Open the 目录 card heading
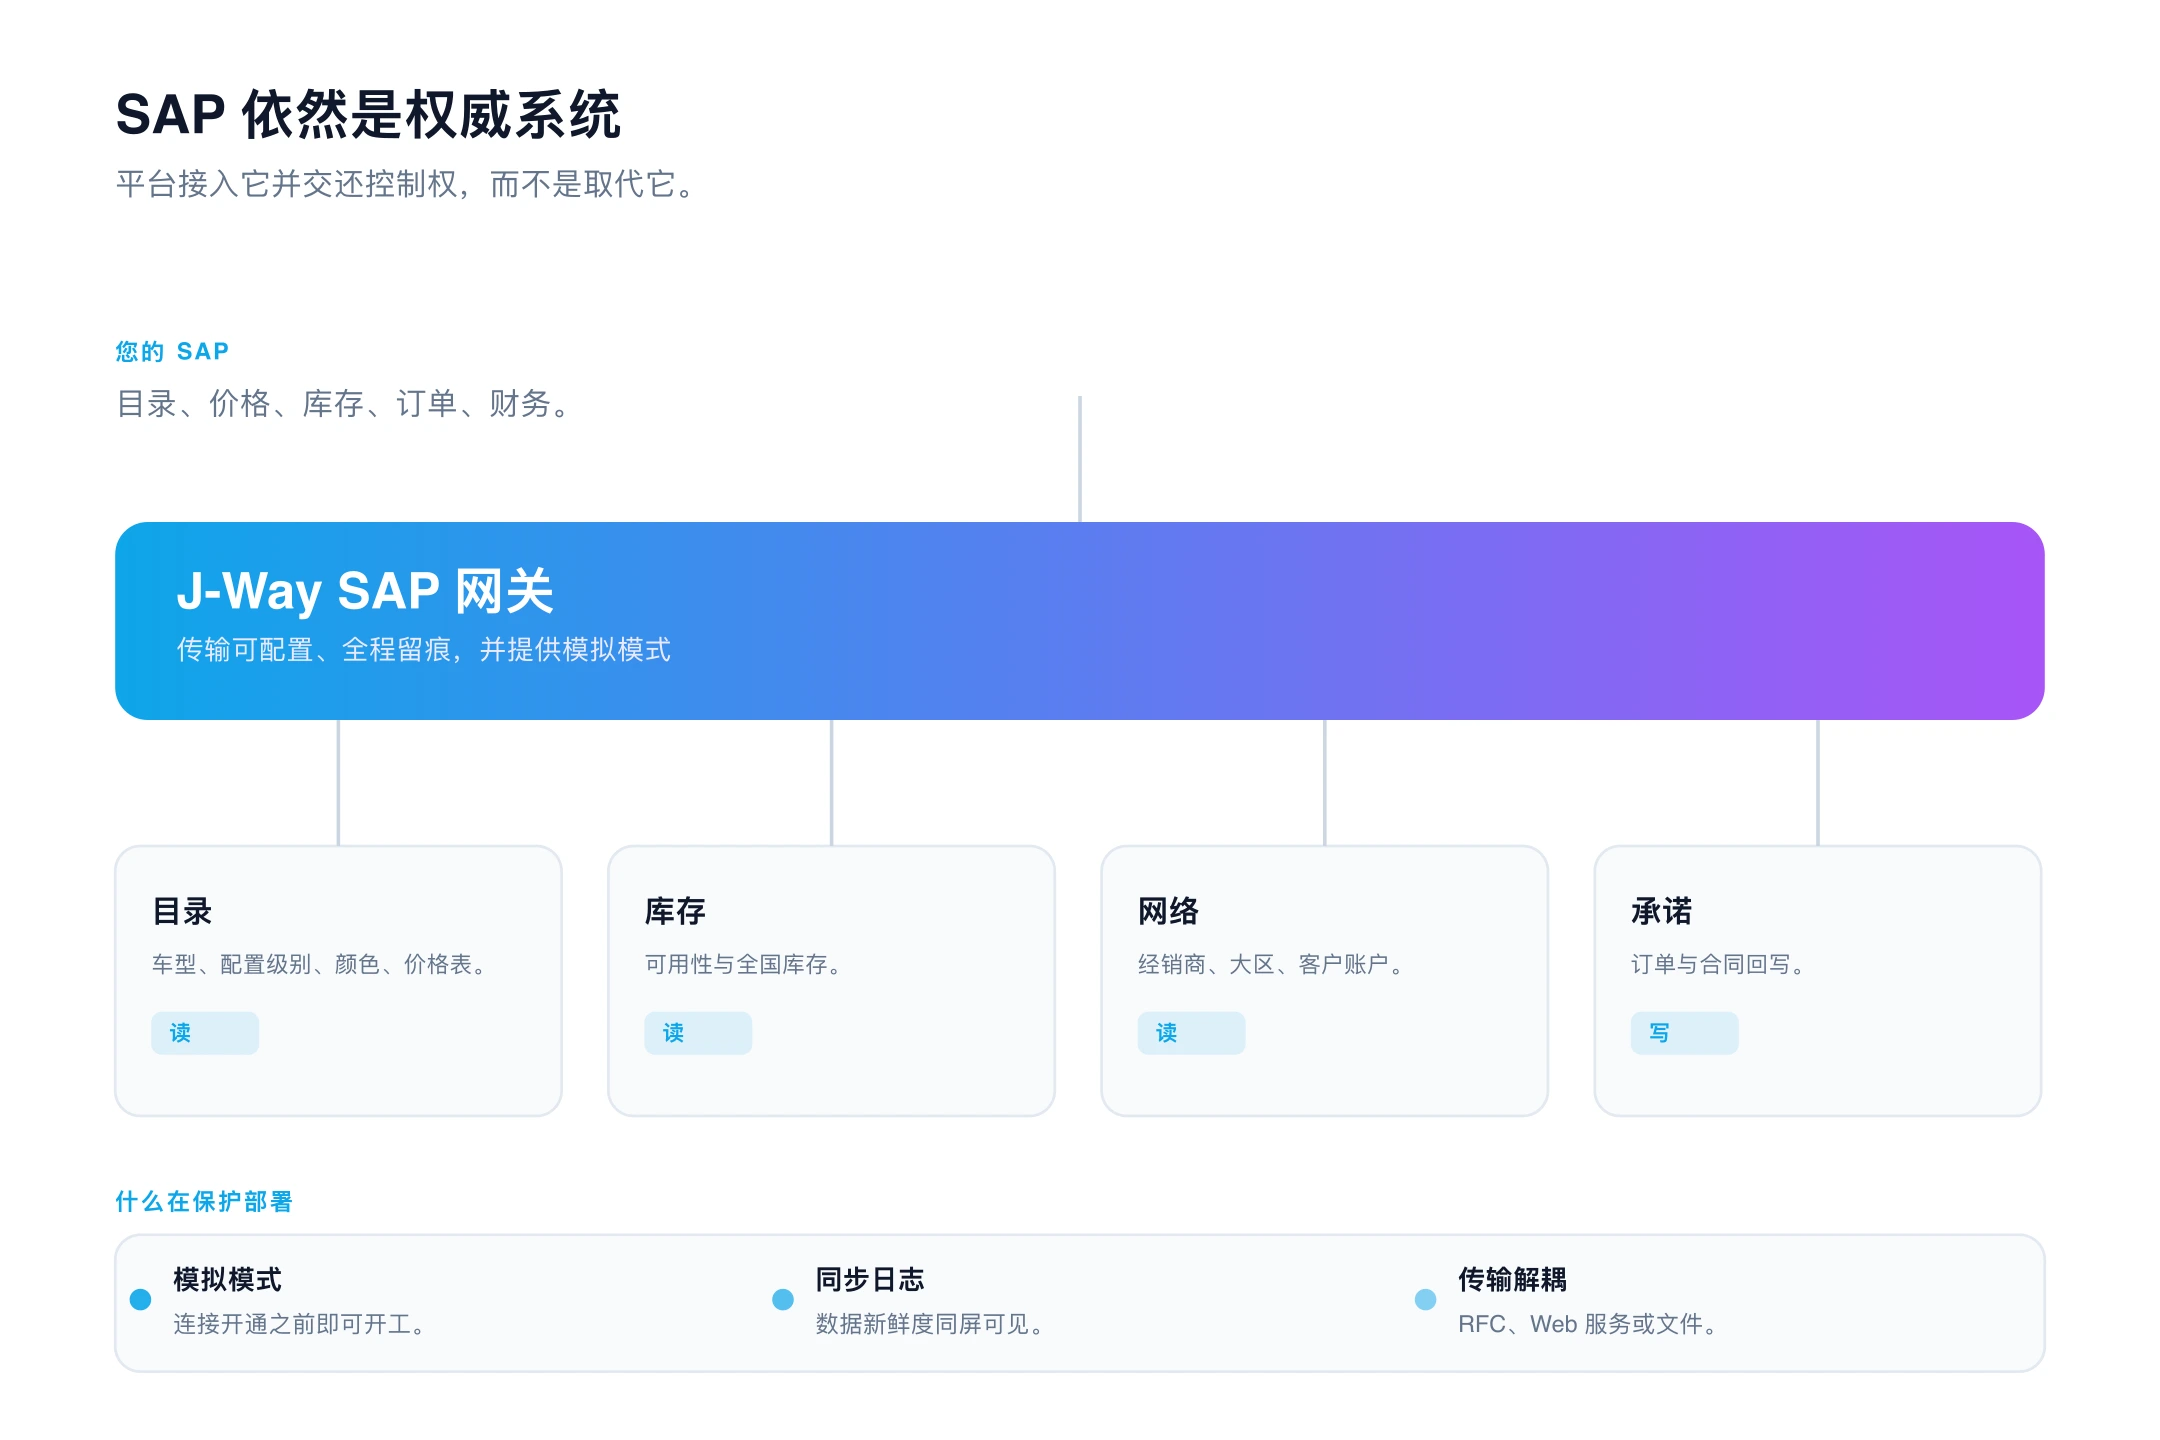 pos(182,911)
